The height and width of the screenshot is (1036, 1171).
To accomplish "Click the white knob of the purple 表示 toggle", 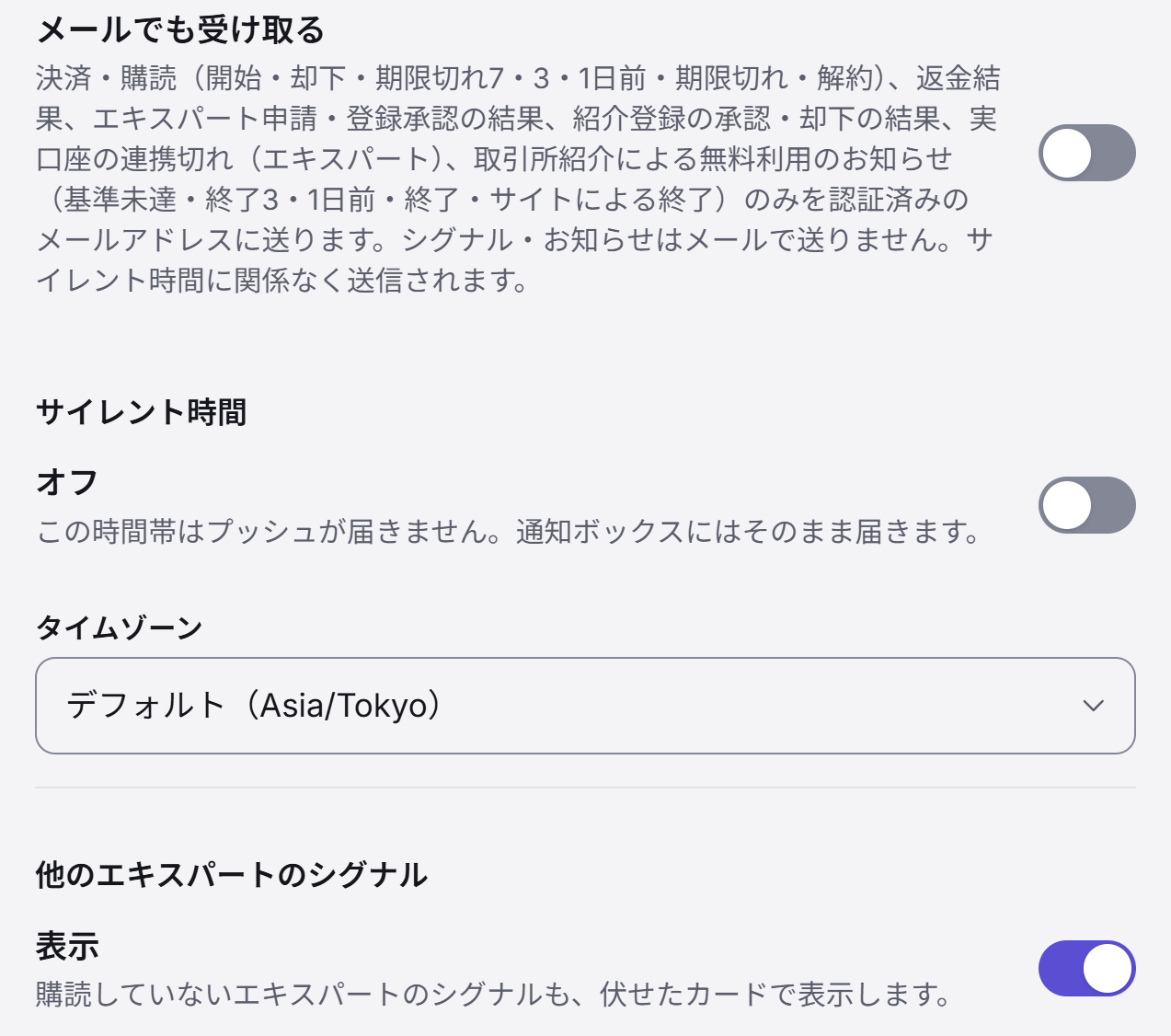I will point(1108,969).
